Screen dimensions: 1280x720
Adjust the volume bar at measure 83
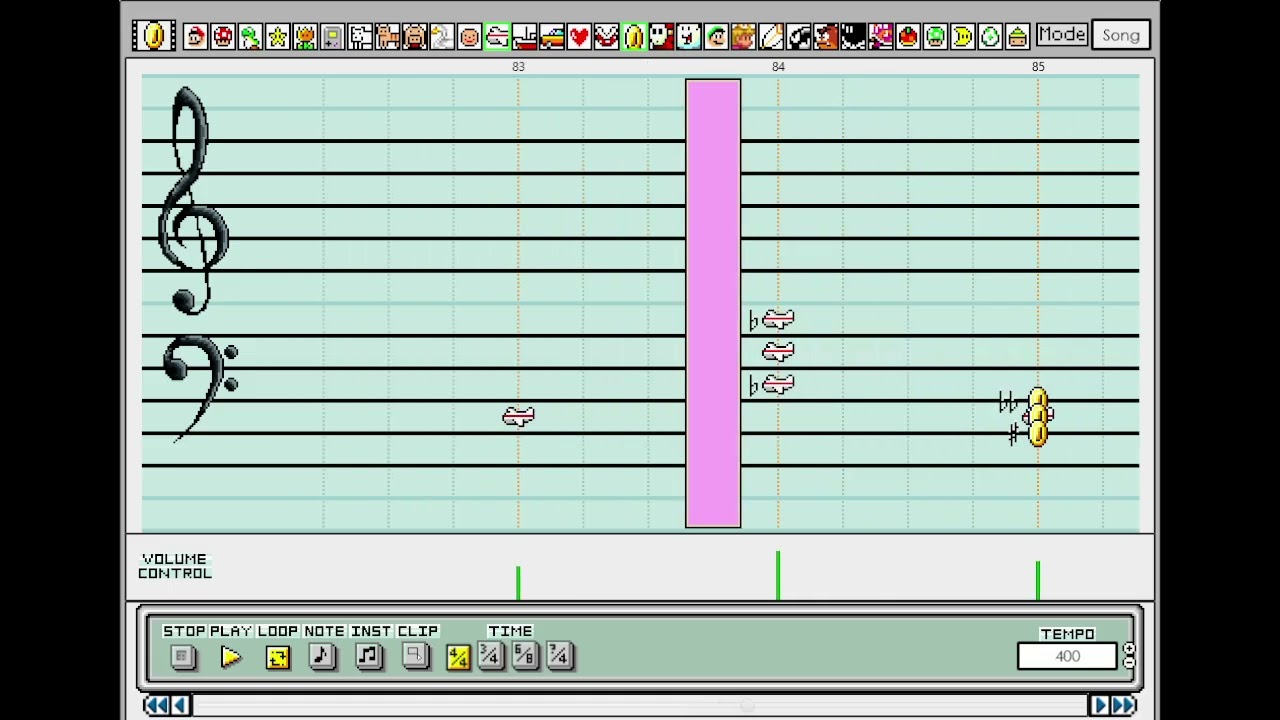pyautogui.click(x=518, y=583)
